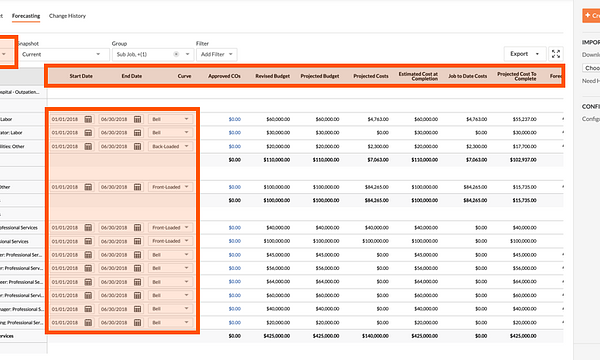Open $0.00 Approved COs link in $45,000.00 row

point(235,255)
